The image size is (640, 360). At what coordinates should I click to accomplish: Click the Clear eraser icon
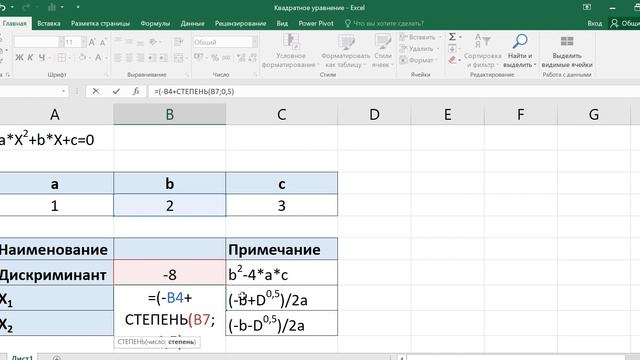coord(452,60)
